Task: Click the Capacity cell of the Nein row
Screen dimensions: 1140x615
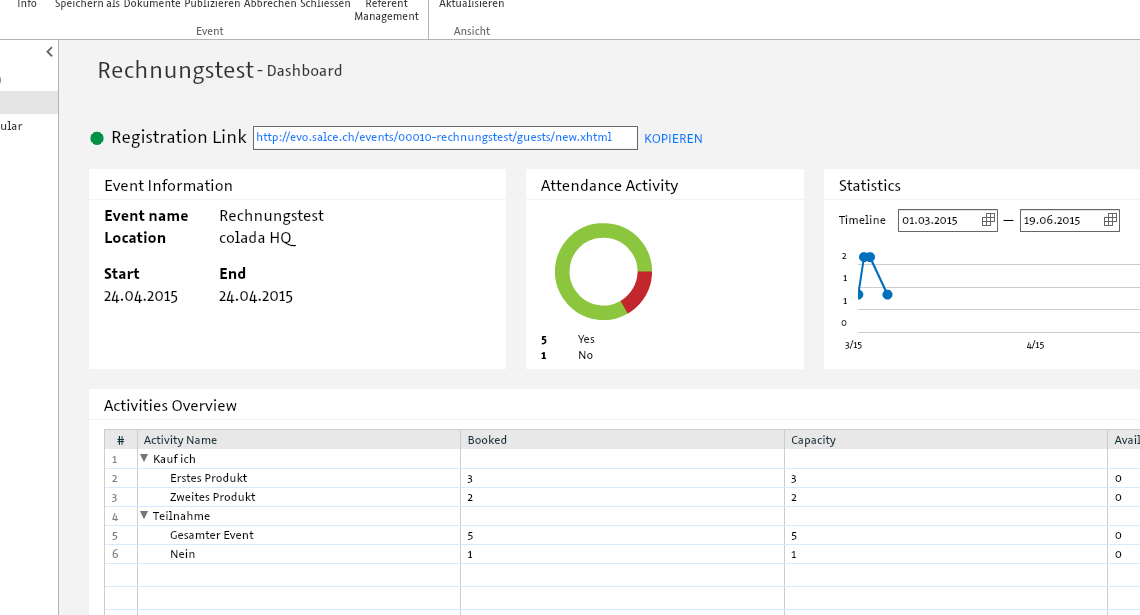Action: pos(946,554)
